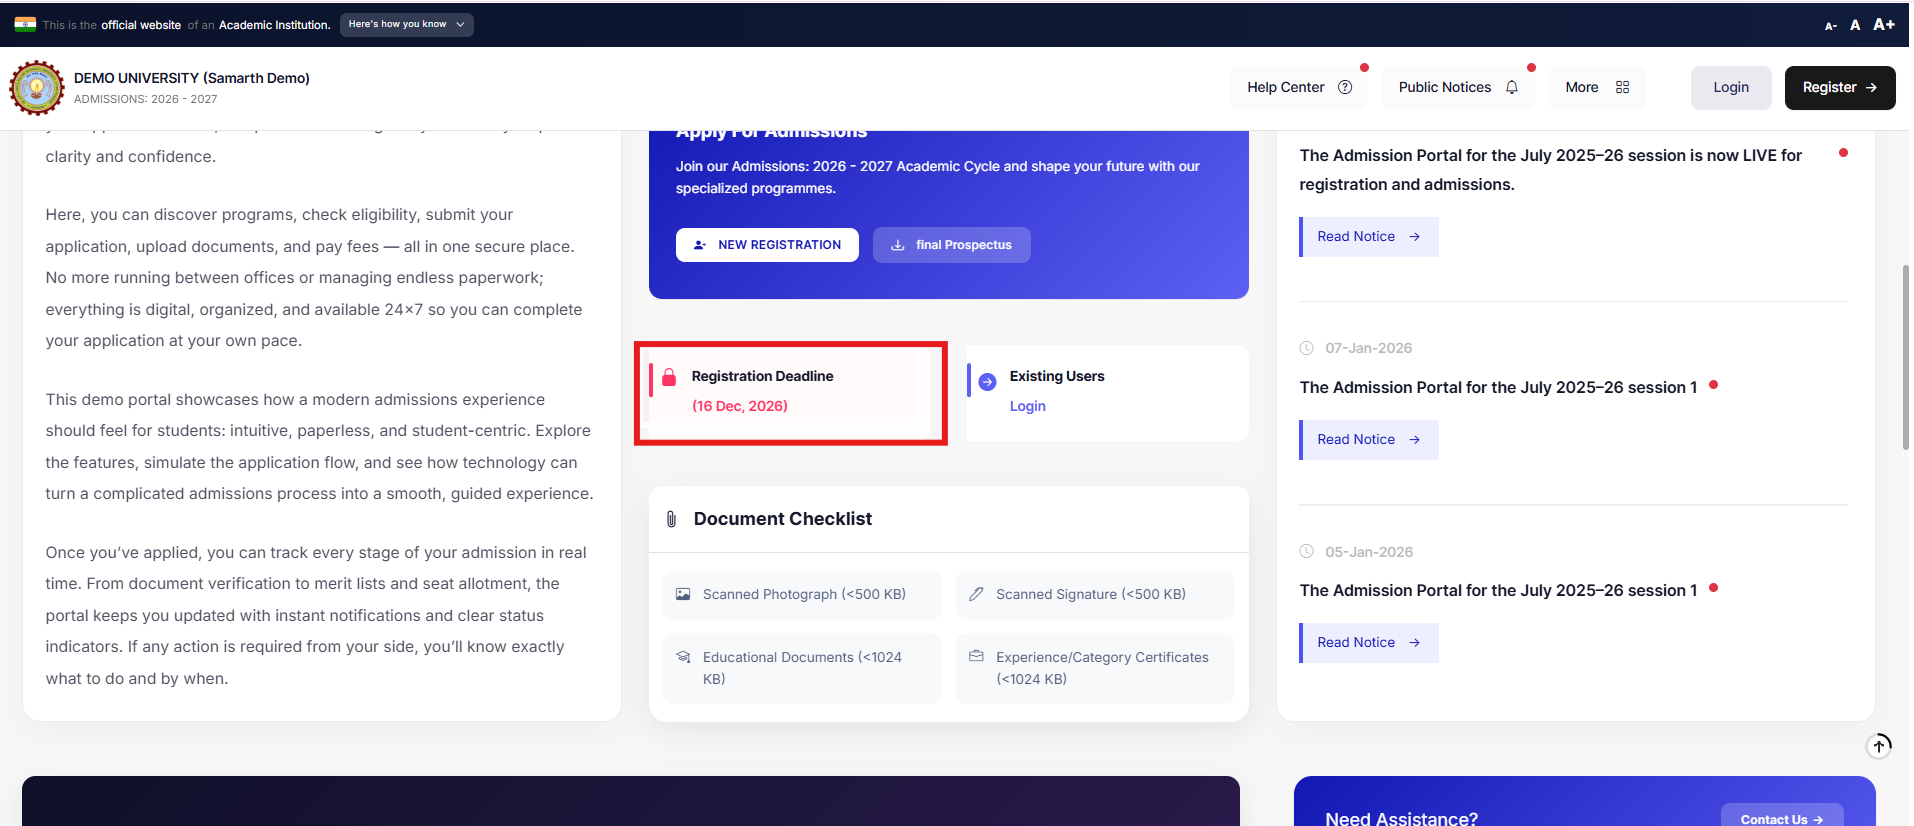Viewport: 1914px width, 826px height.
Task: Open the Public Notices menu
Action: pyautogui.click(x=1457, y=88)
